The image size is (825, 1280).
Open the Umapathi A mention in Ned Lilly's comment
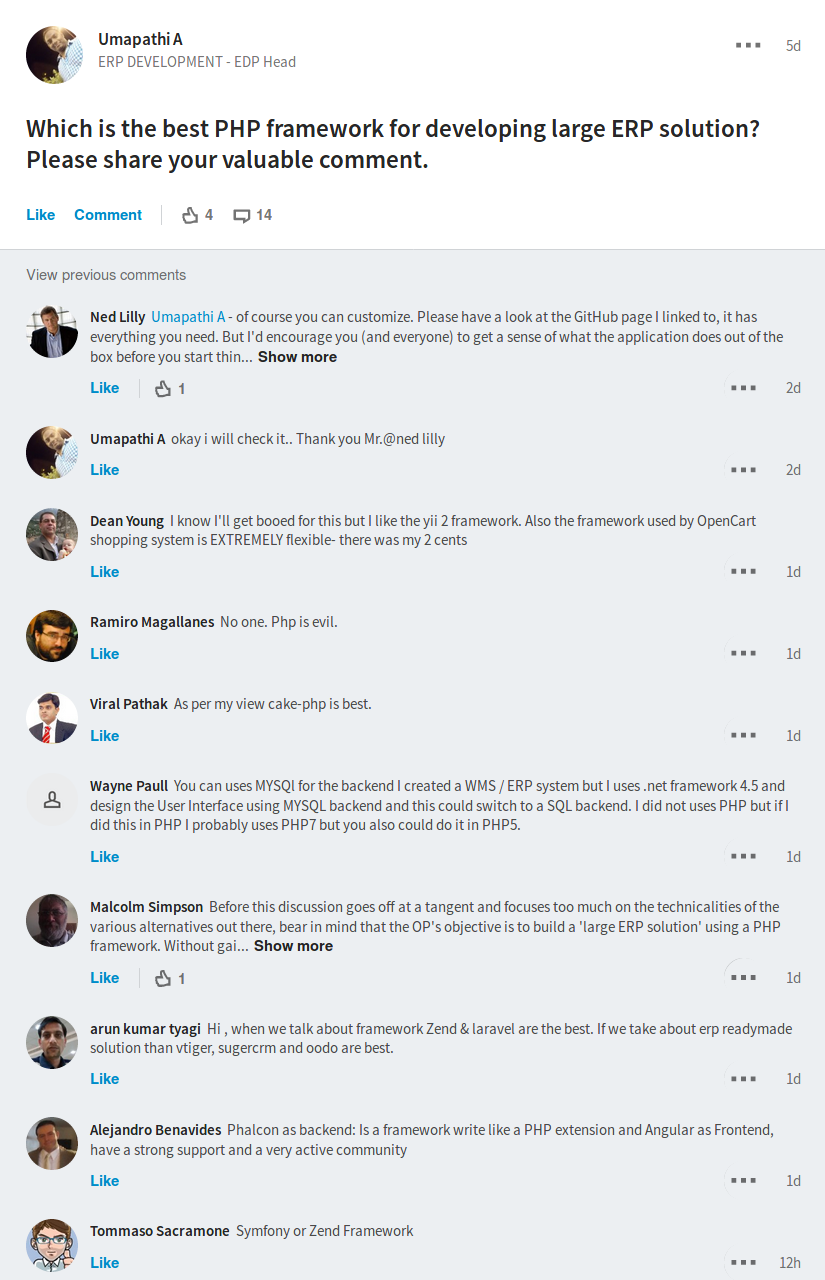click(x=188, y=317)
